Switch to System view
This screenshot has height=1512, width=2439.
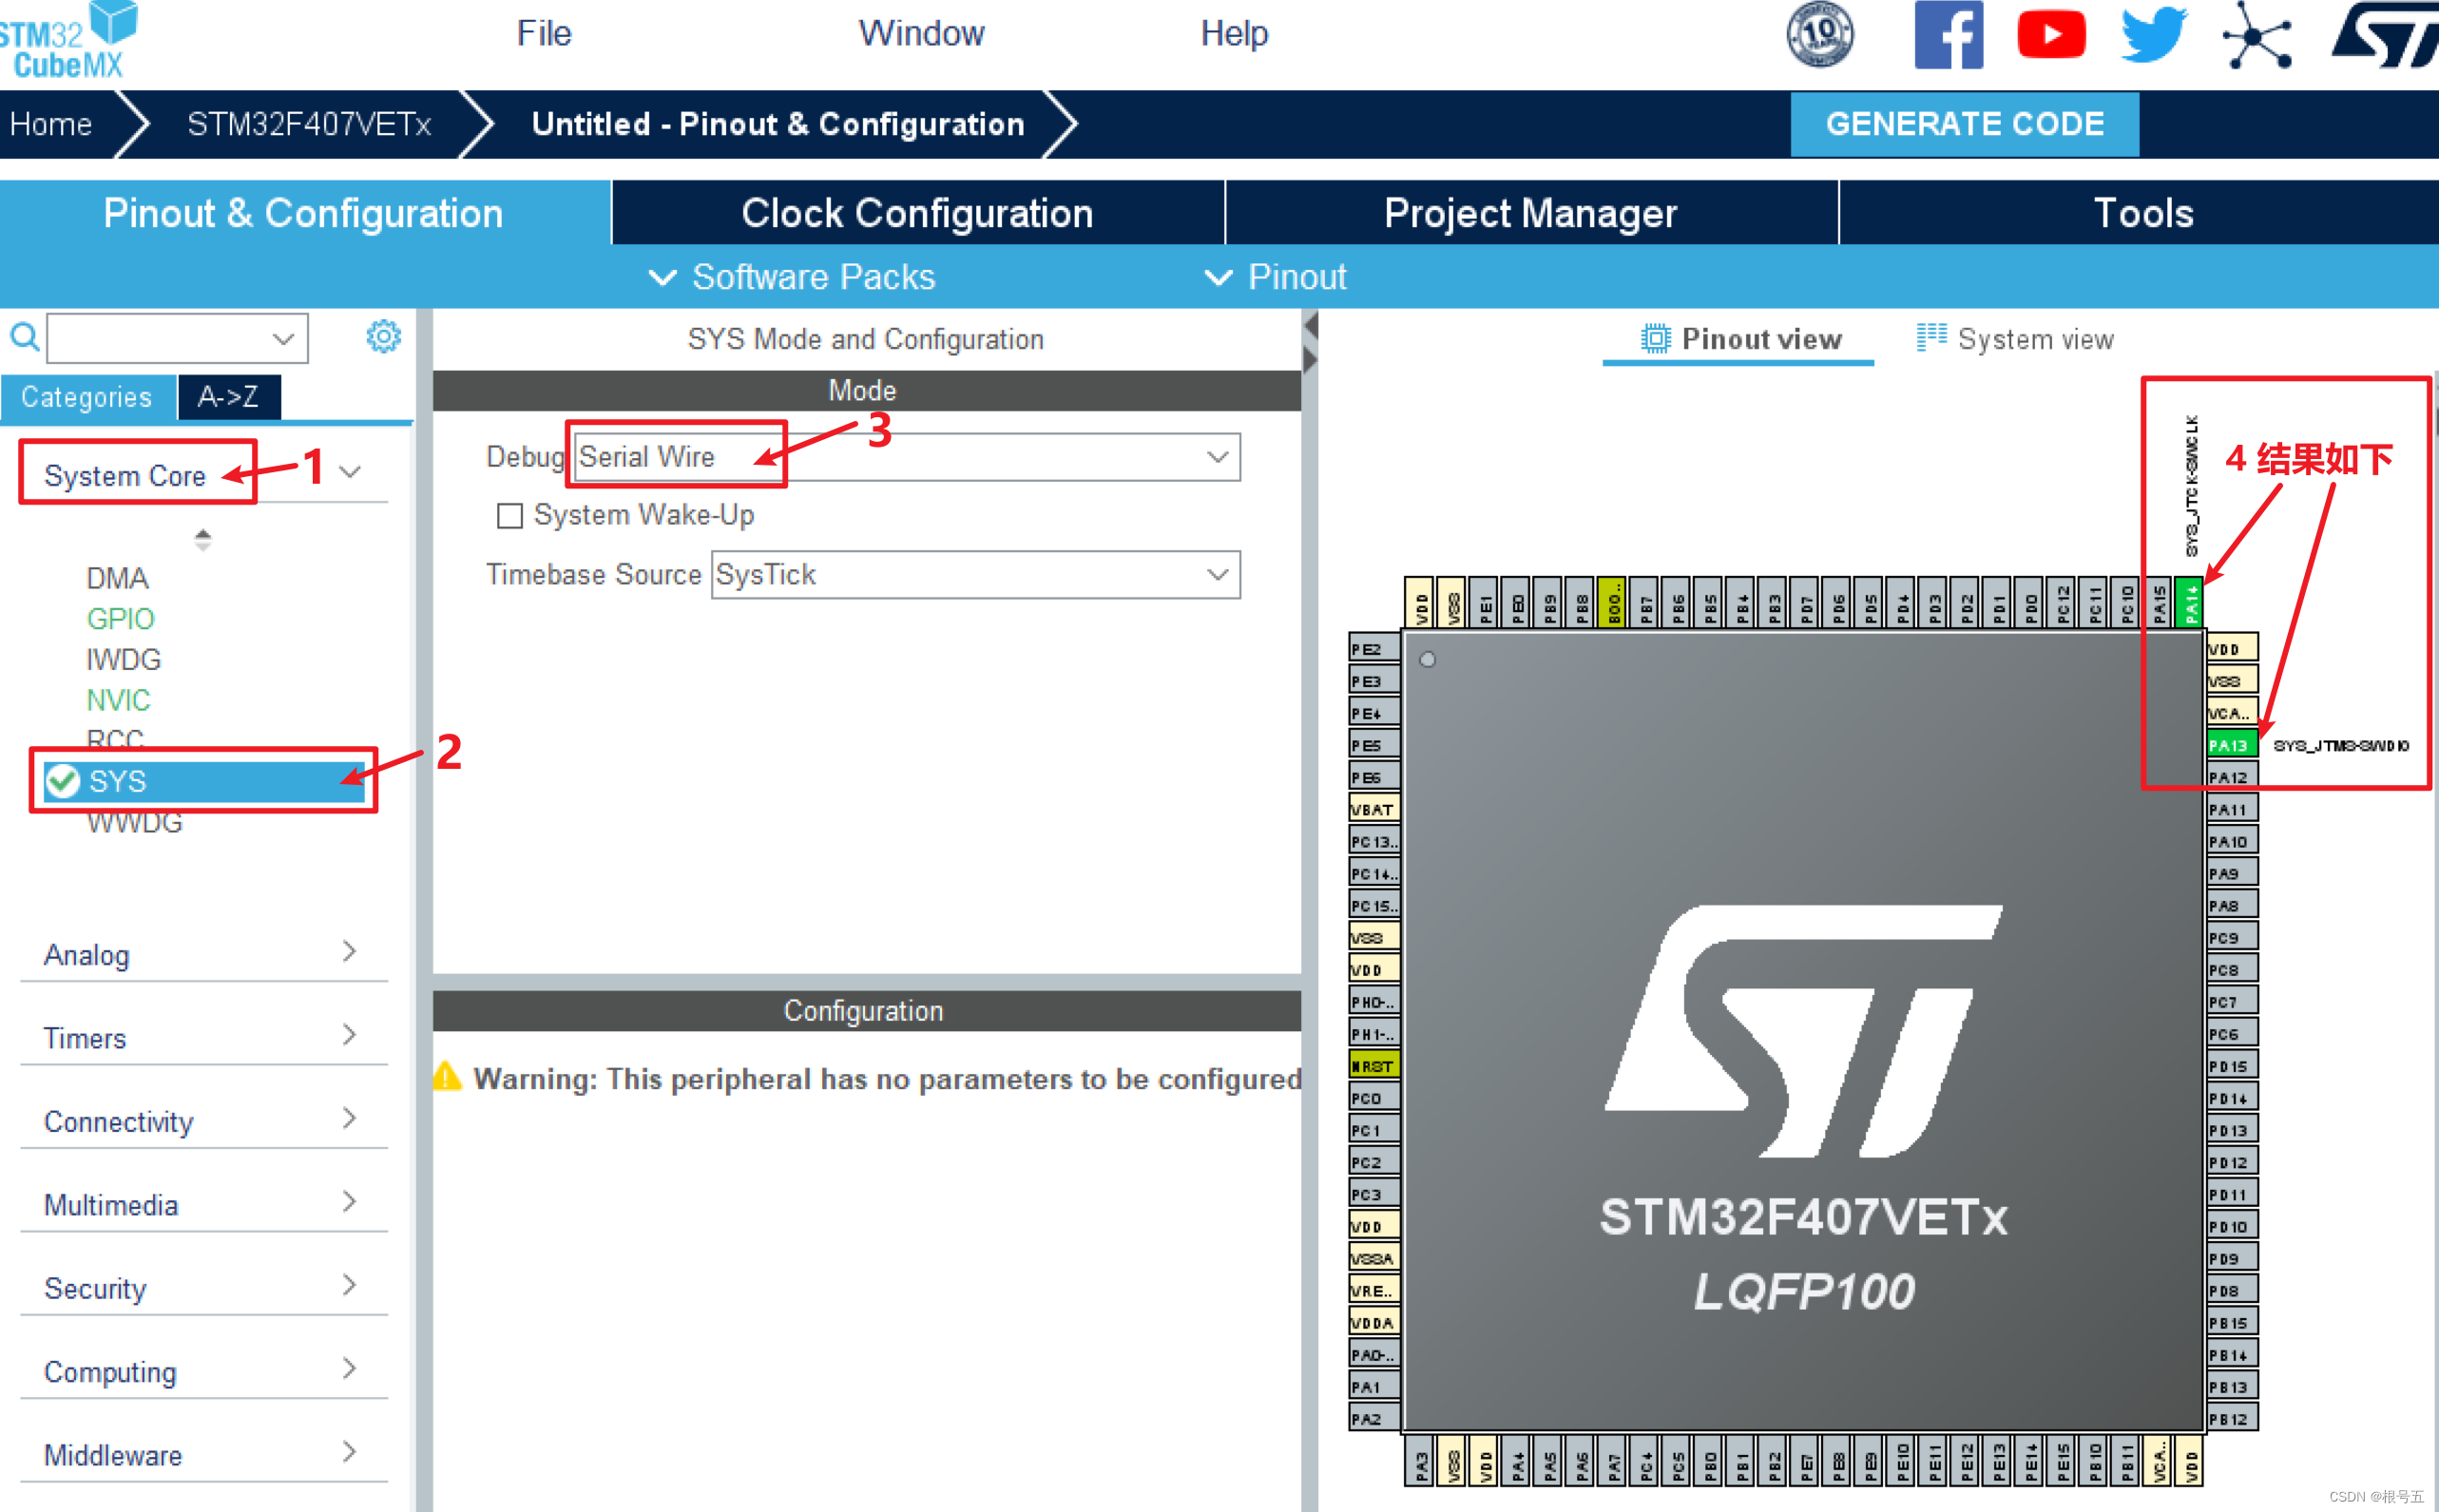pos(2015,339)
